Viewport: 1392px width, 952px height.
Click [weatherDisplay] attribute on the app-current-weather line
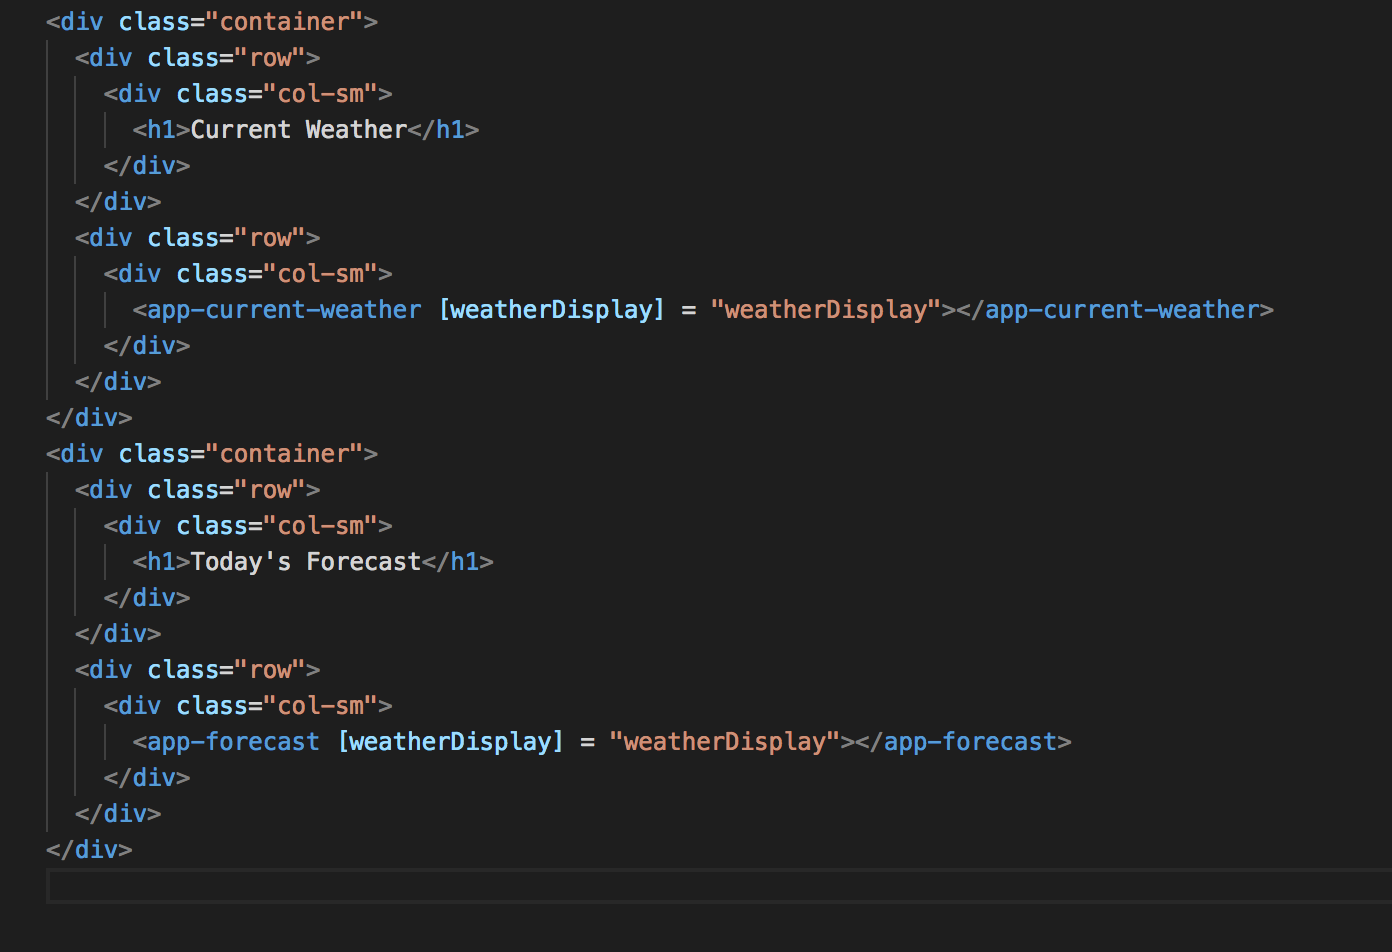552,310
